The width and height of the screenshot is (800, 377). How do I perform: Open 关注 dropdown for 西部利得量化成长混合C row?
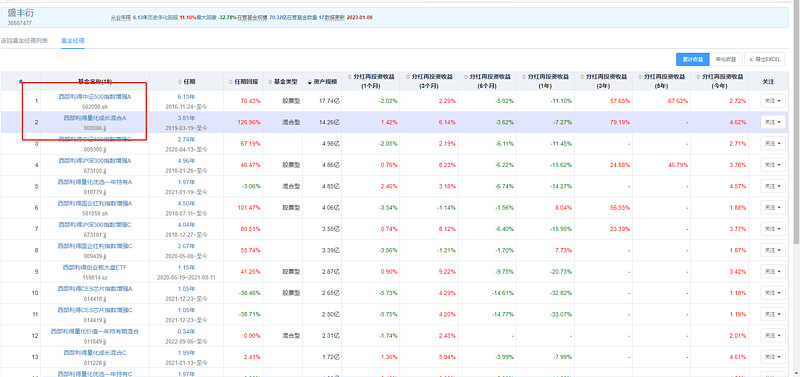click(773, 357)
